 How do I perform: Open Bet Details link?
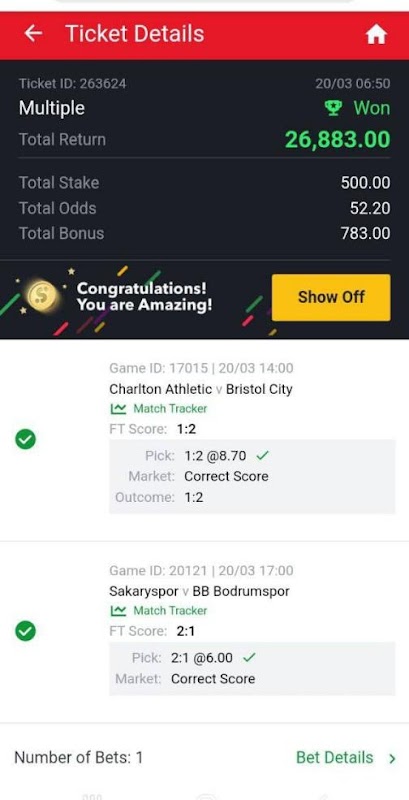click(x=335, y=758)
